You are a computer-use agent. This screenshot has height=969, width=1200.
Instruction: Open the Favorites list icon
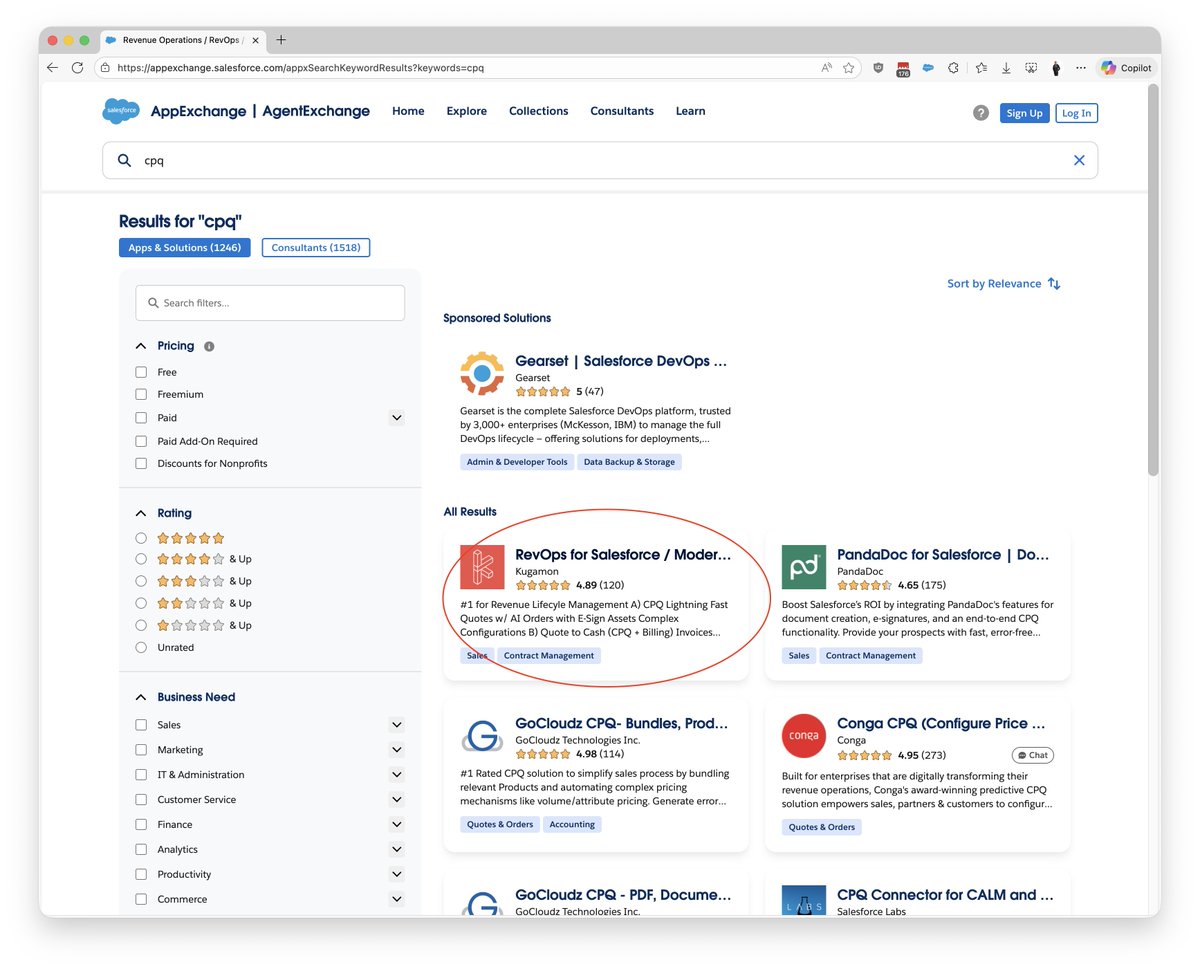click(x=981, y=68)
